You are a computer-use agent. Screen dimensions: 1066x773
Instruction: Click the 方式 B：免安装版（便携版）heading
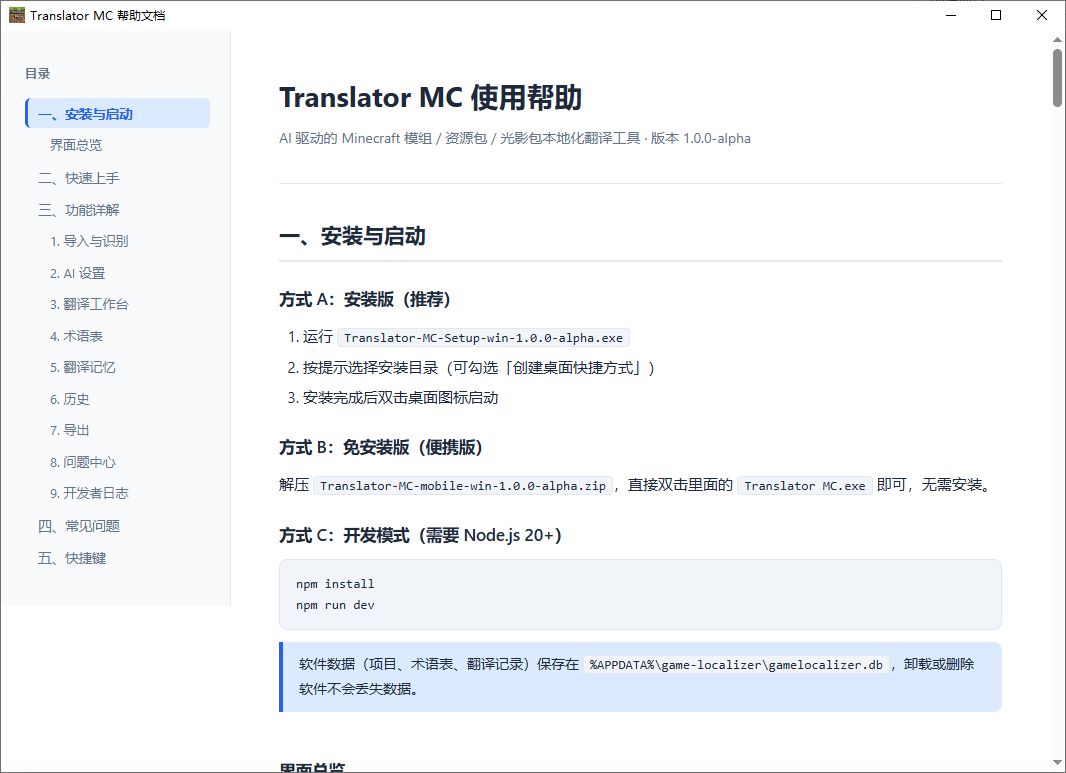coord(381,447)
